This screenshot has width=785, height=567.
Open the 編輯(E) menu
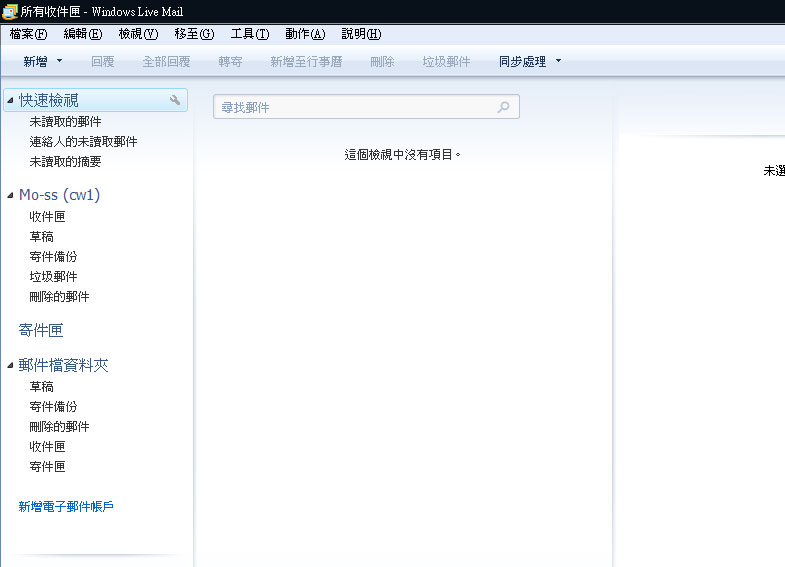point(83,34)
